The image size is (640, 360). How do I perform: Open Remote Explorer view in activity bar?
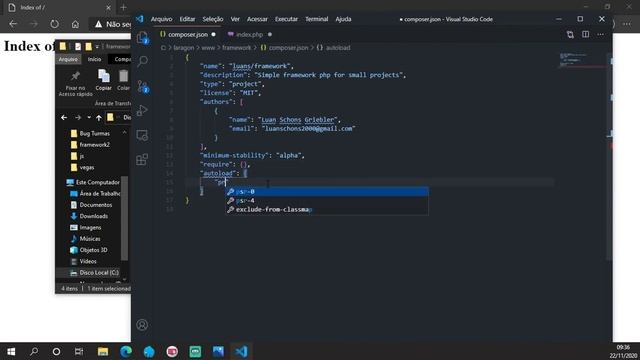[x=142, y=135]
